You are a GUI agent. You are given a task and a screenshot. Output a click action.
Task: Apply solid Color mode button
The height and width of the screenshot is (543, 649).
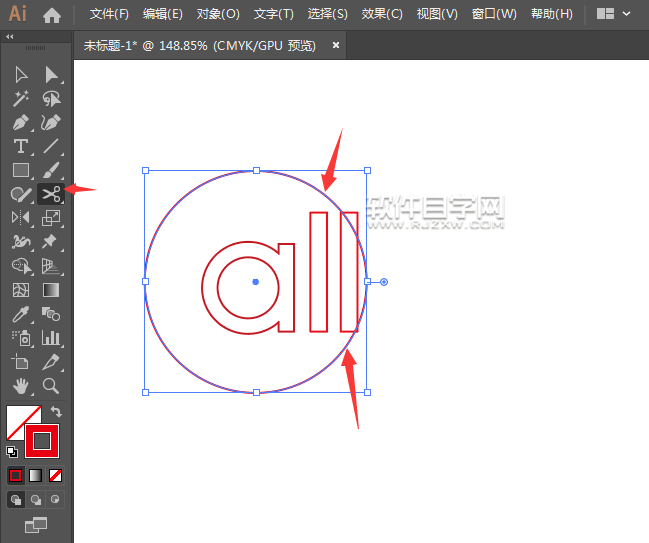coord(16,476)
